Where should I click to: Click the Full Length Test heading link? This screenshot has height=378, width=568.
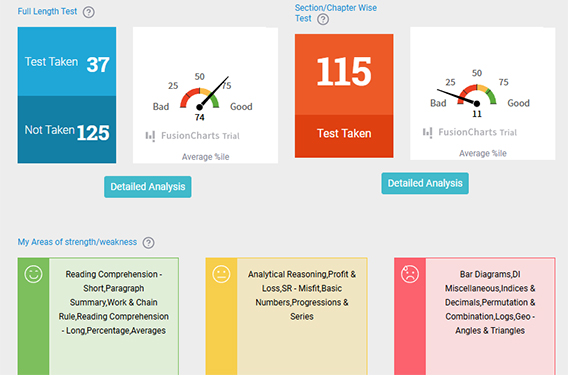tap(47, 12)
